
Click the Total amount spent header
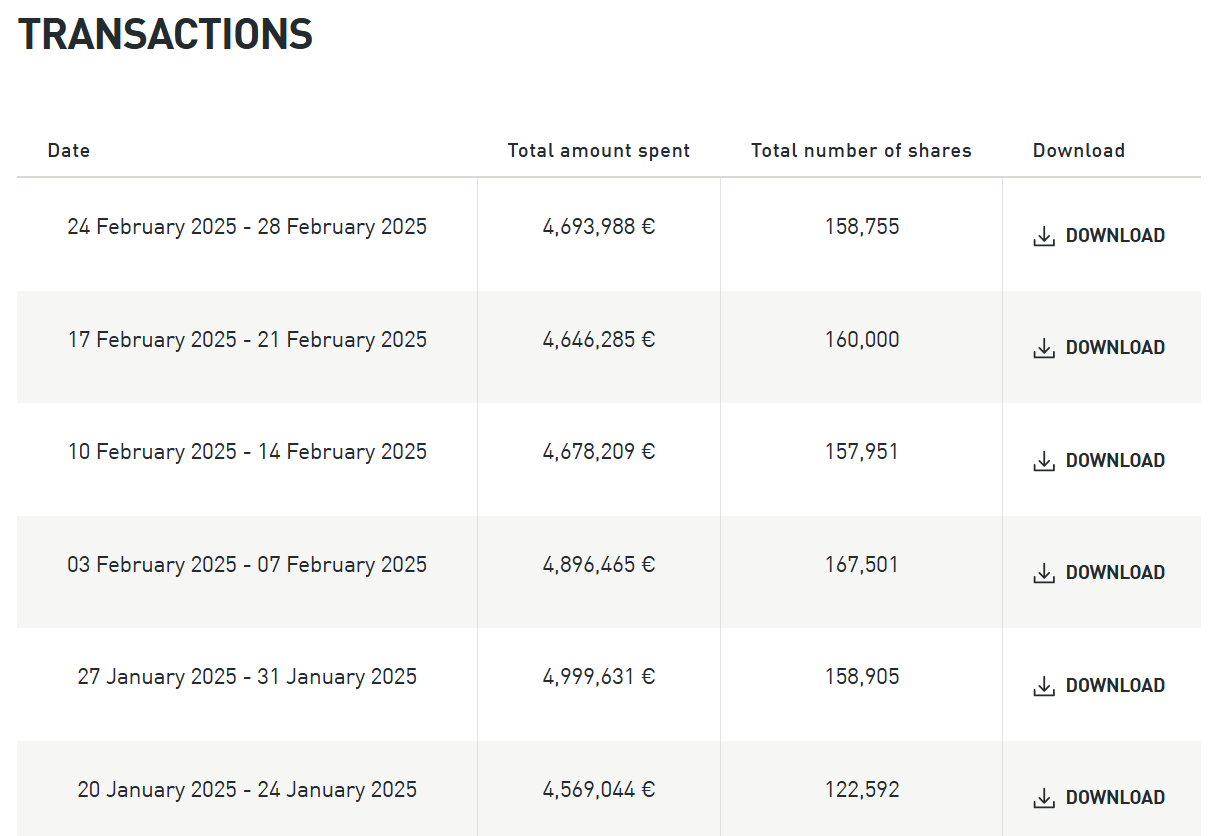599,151
